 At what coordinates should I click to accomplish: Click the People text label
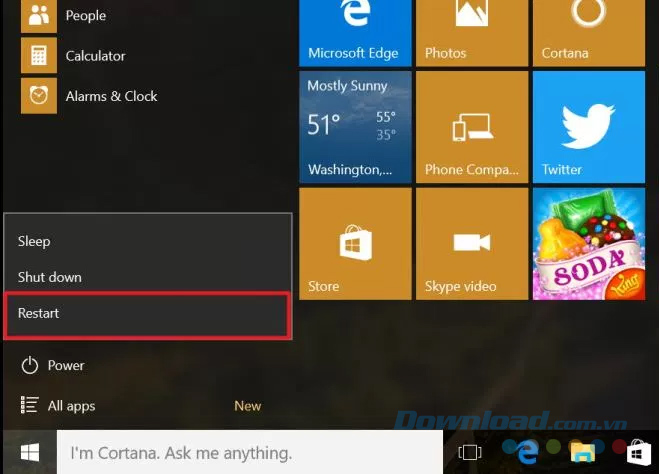coord(86,16)
